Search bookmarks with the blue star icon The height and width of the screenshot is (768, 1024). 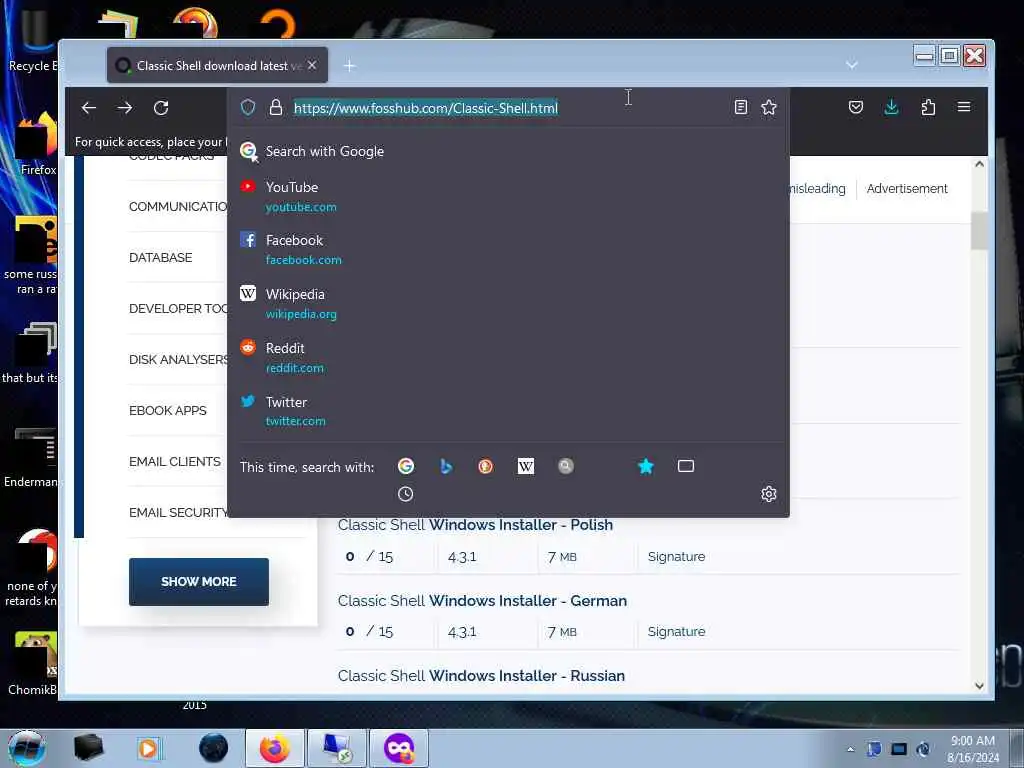point(645,466)
